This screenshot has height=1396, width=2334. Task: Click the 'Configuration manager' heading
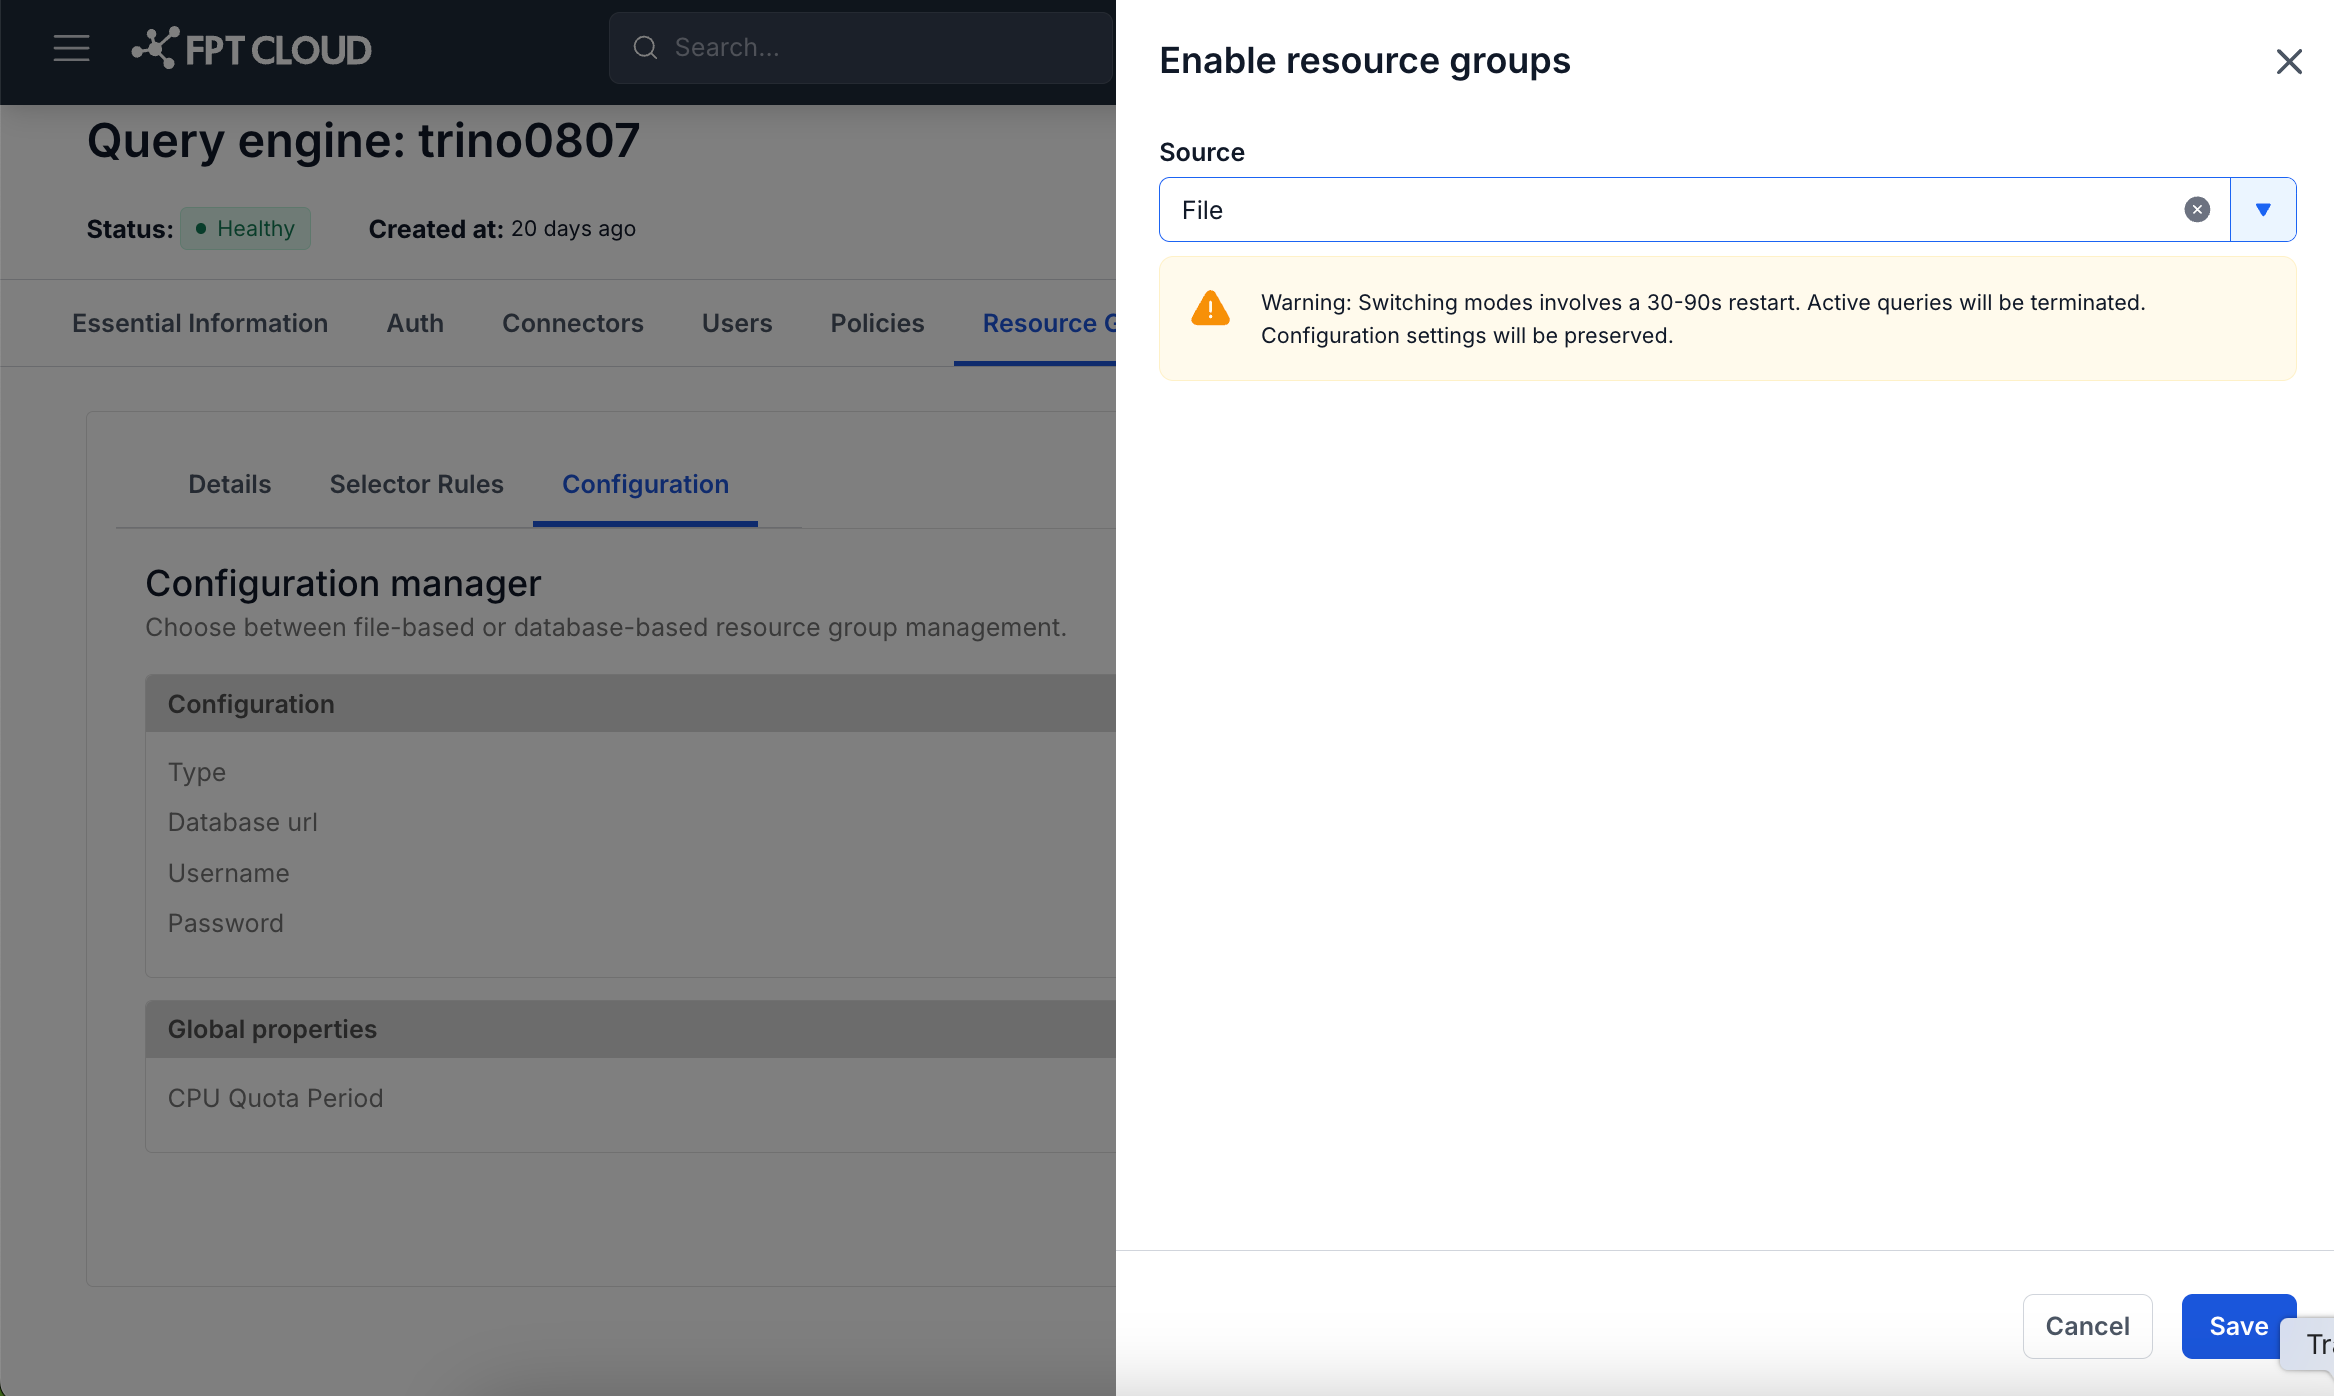point(343,583)
